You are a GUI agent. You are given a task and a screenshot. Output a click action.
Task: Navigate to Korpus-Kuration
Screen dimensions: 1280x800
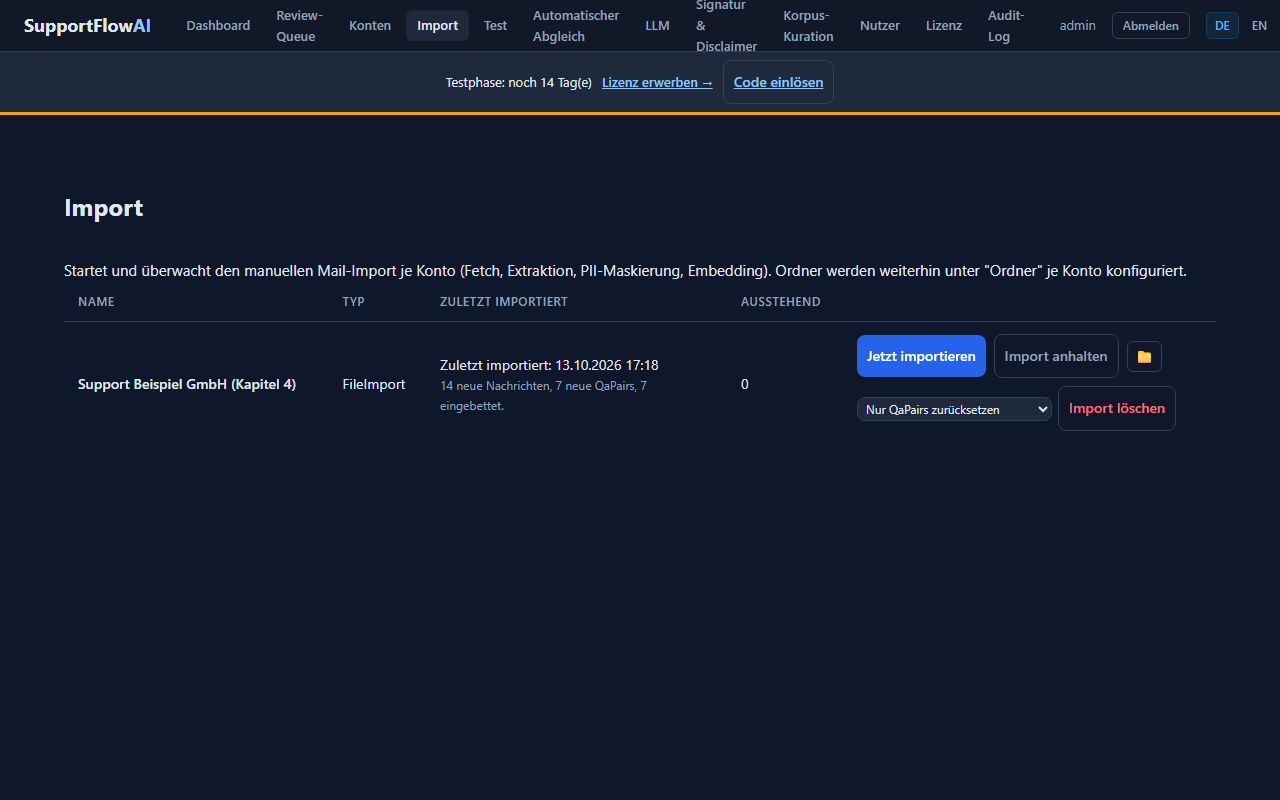click(x=808, y=26)
